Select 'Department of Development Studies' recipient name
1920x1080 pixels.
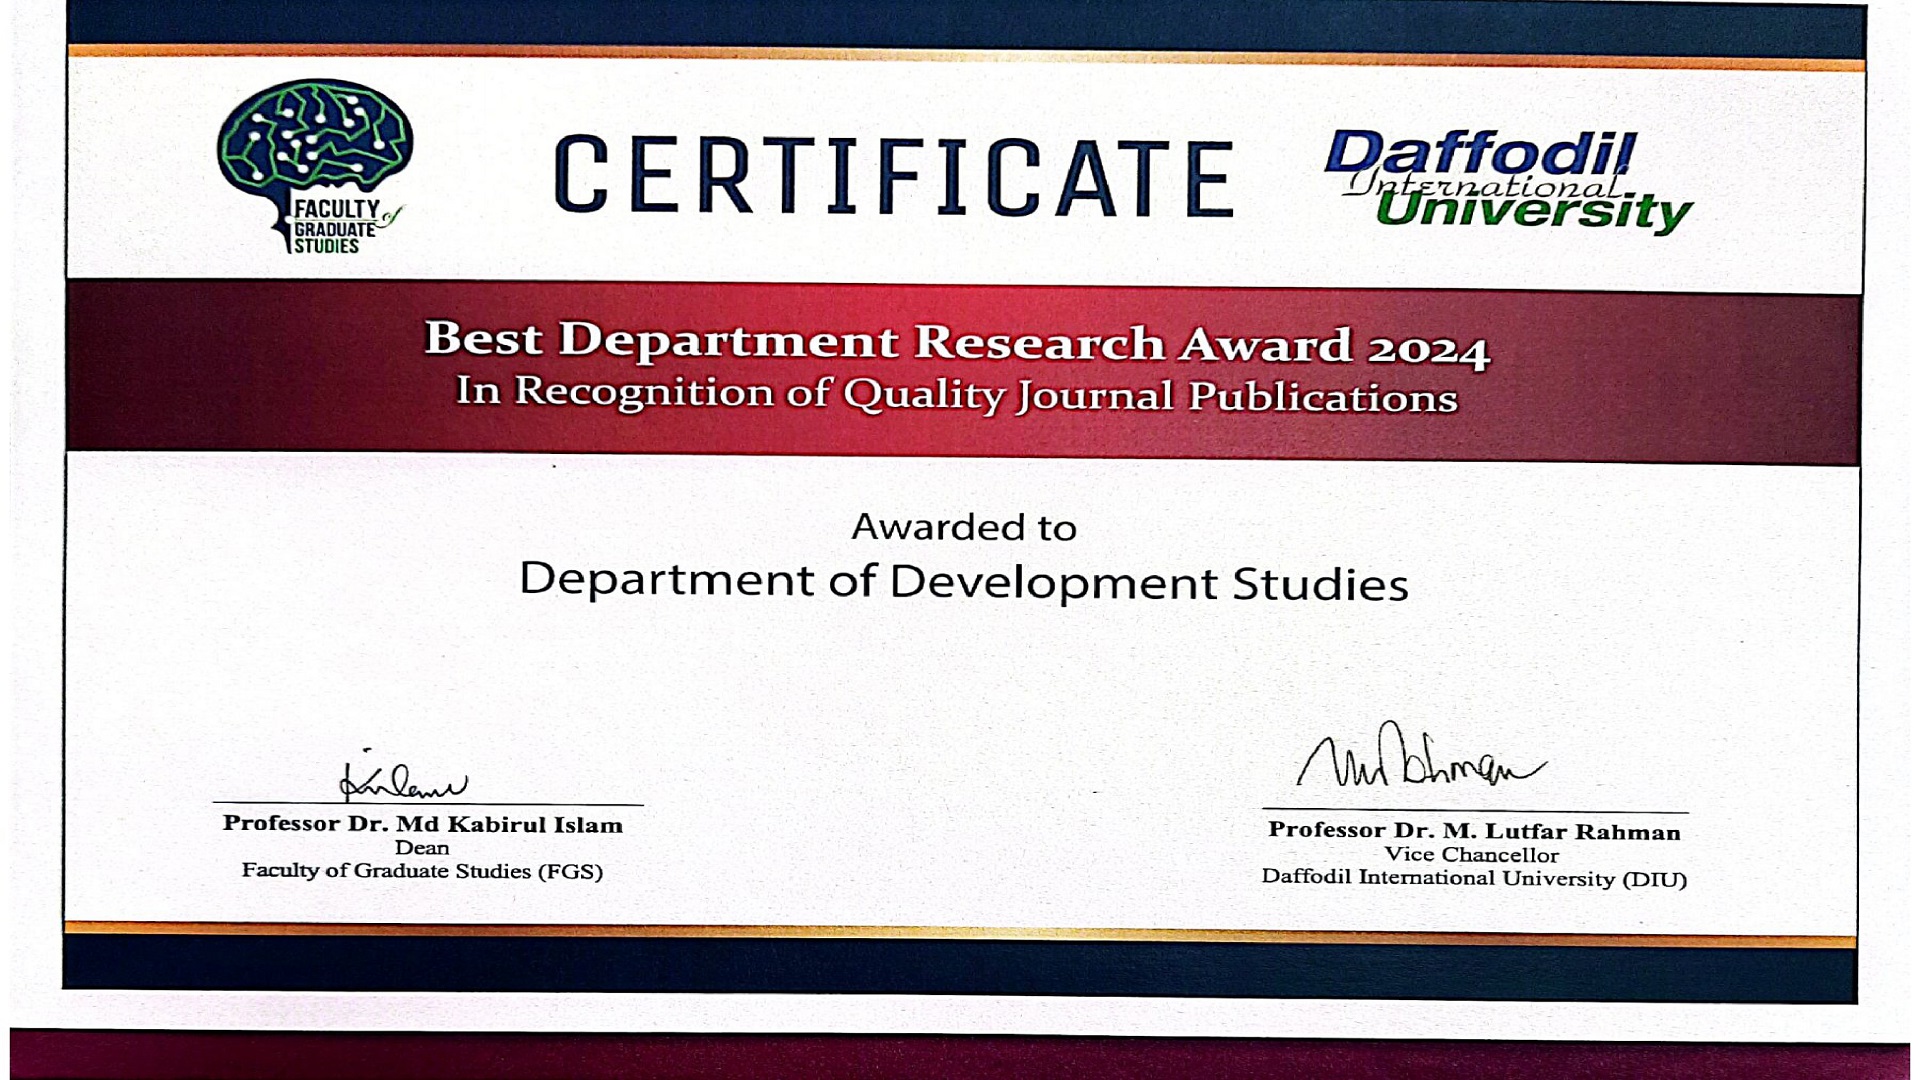pos(964,582)
